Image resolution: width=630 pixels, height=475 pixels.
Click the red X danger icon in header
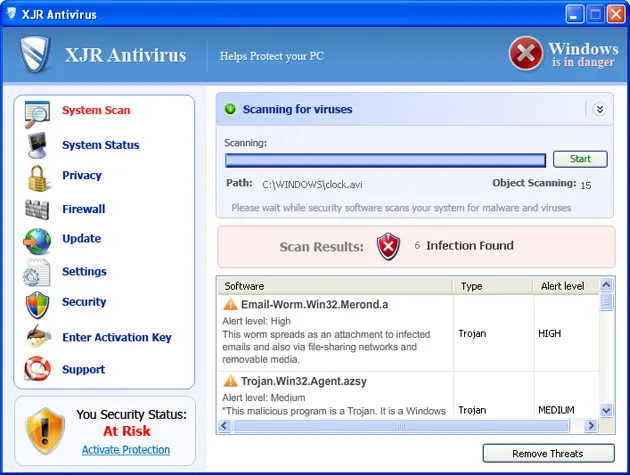point(526,53)
